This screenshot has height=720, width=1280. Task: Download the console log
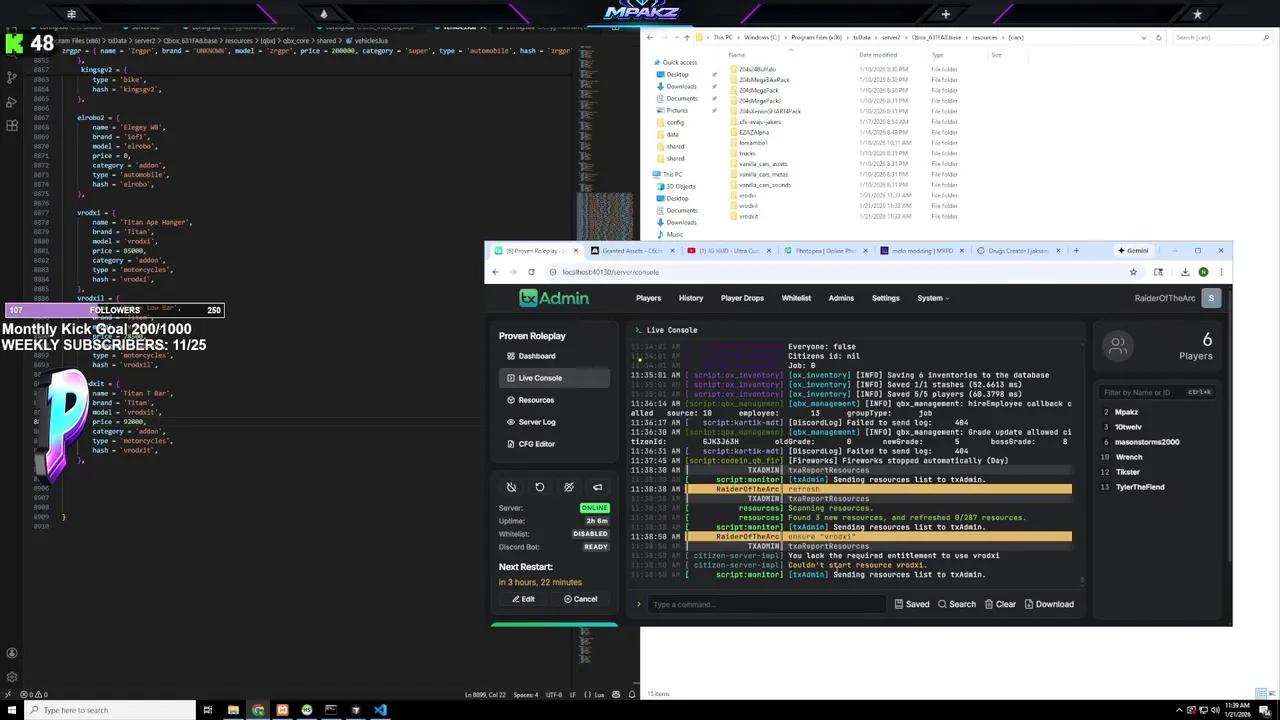pyautogui.click(x=1049, y=604)
